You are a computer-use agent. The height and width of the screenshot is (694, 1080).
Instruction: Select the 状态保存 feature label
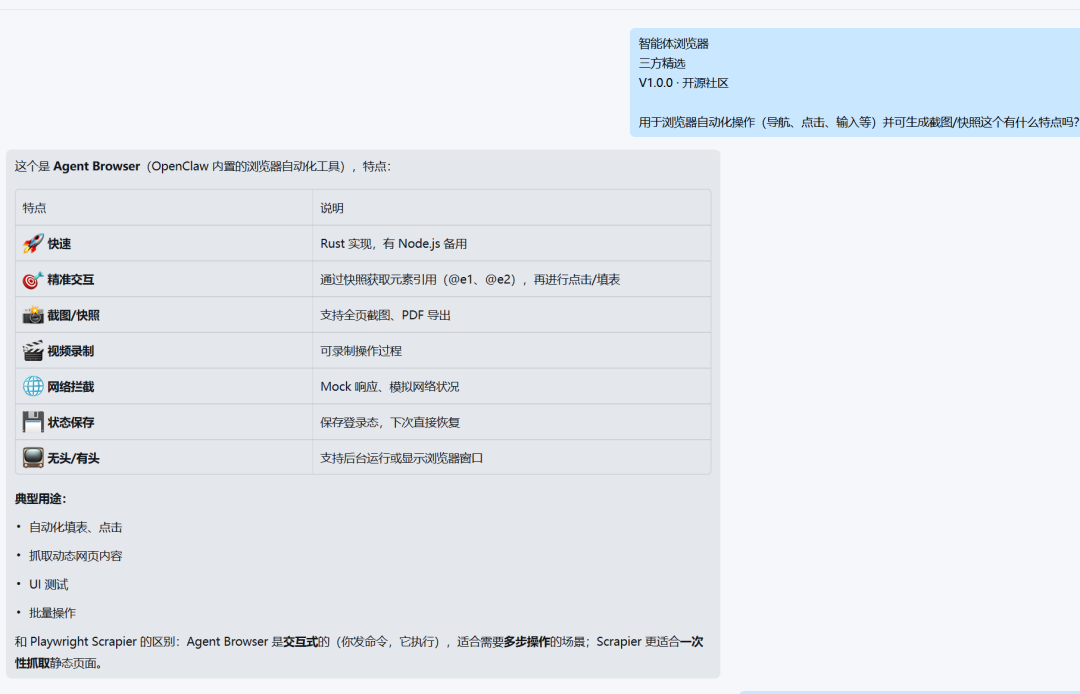71,423
